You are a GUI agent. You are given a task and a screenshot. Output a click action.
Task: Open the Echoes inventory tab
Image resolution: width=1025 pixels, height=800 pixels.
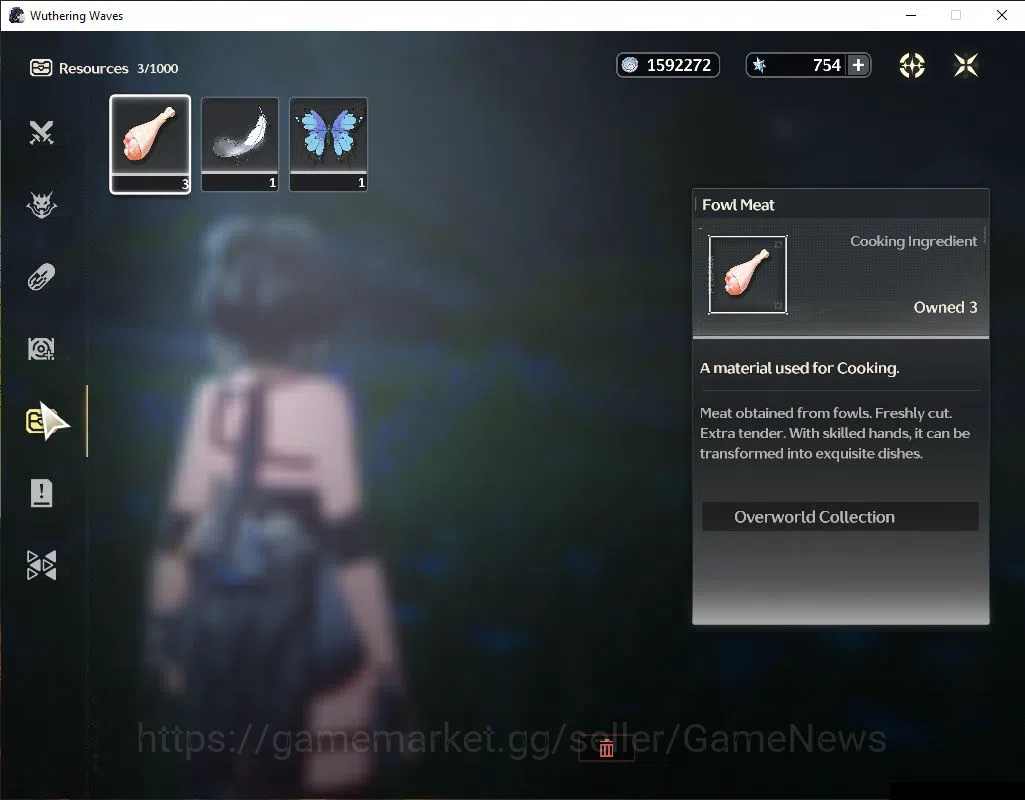click(41, 205)
